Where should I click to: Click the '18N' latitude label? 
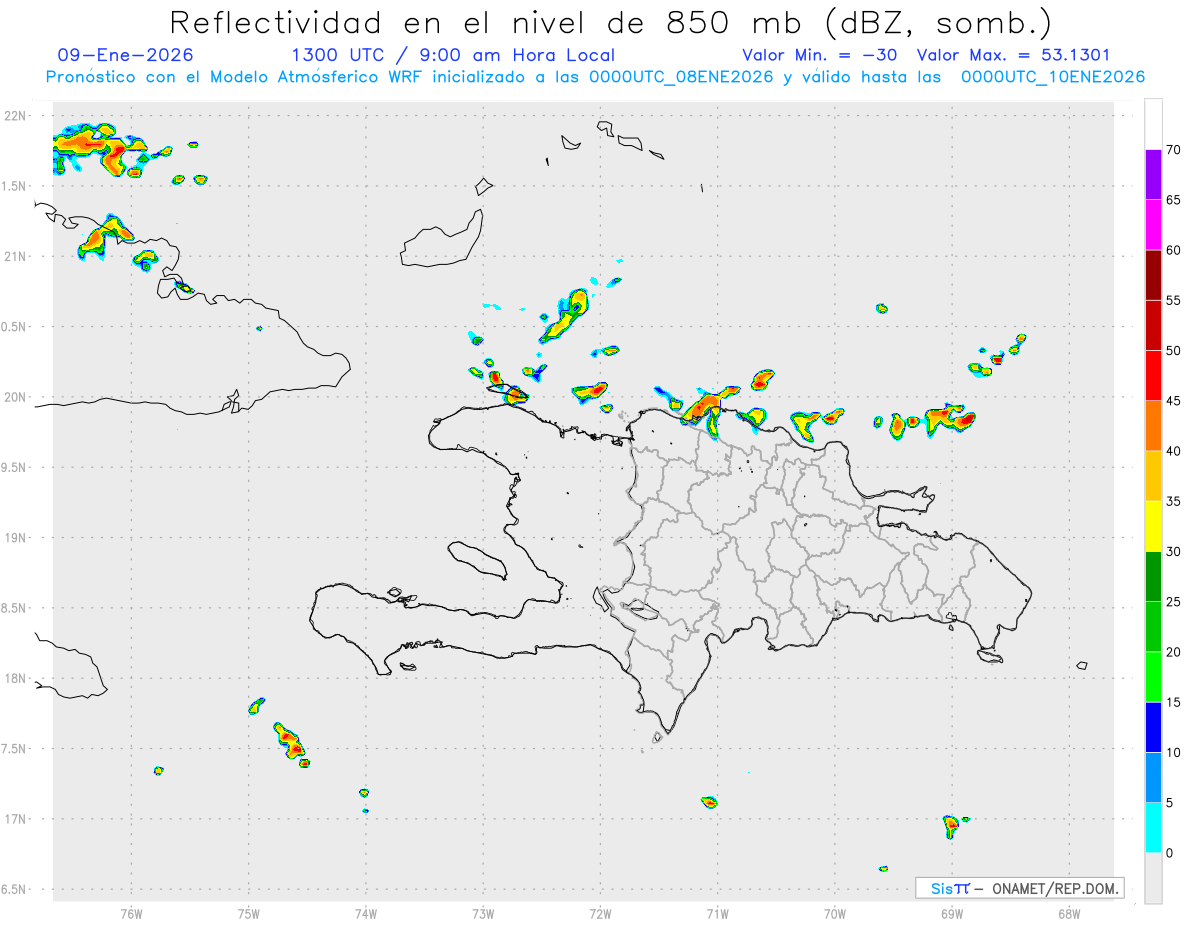point(17,678)
